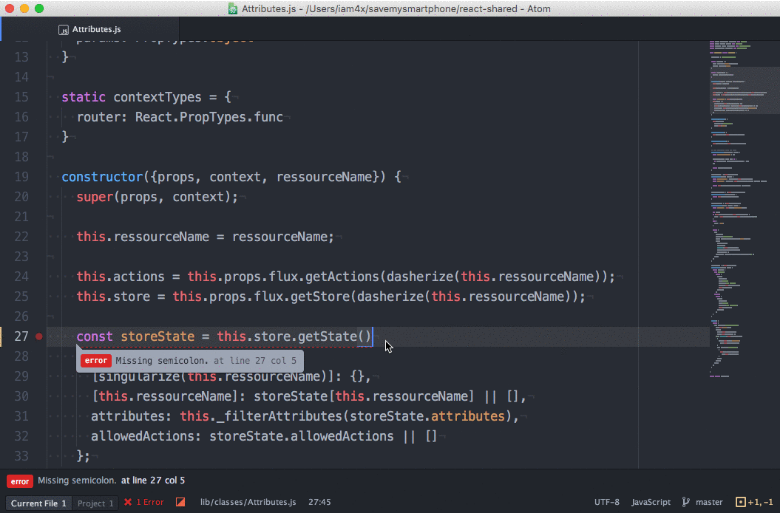Click the const keyword on line 27
Image resolution: width=782 pixels, height=514 pixels.
[94, 337]
